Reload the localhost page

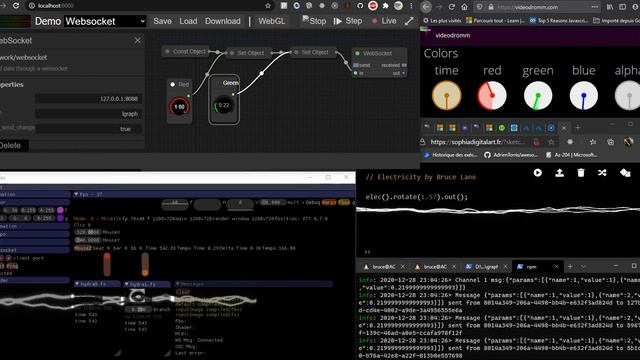click(x=16, y=6)
